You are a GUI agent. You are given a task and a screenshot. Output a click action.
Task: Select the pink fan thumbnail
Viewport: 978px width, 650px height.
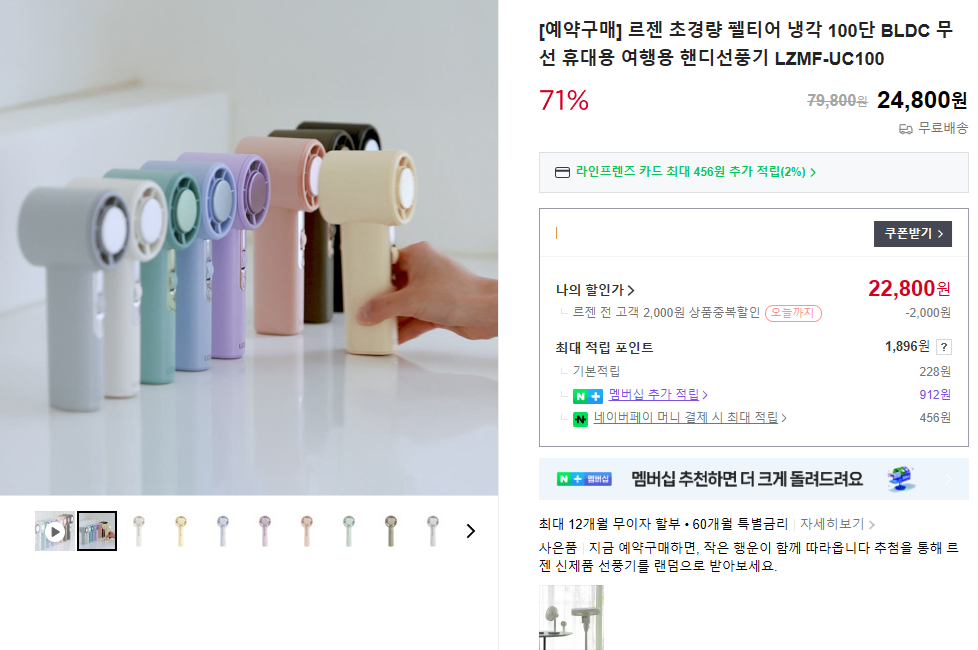coord(306,531)
